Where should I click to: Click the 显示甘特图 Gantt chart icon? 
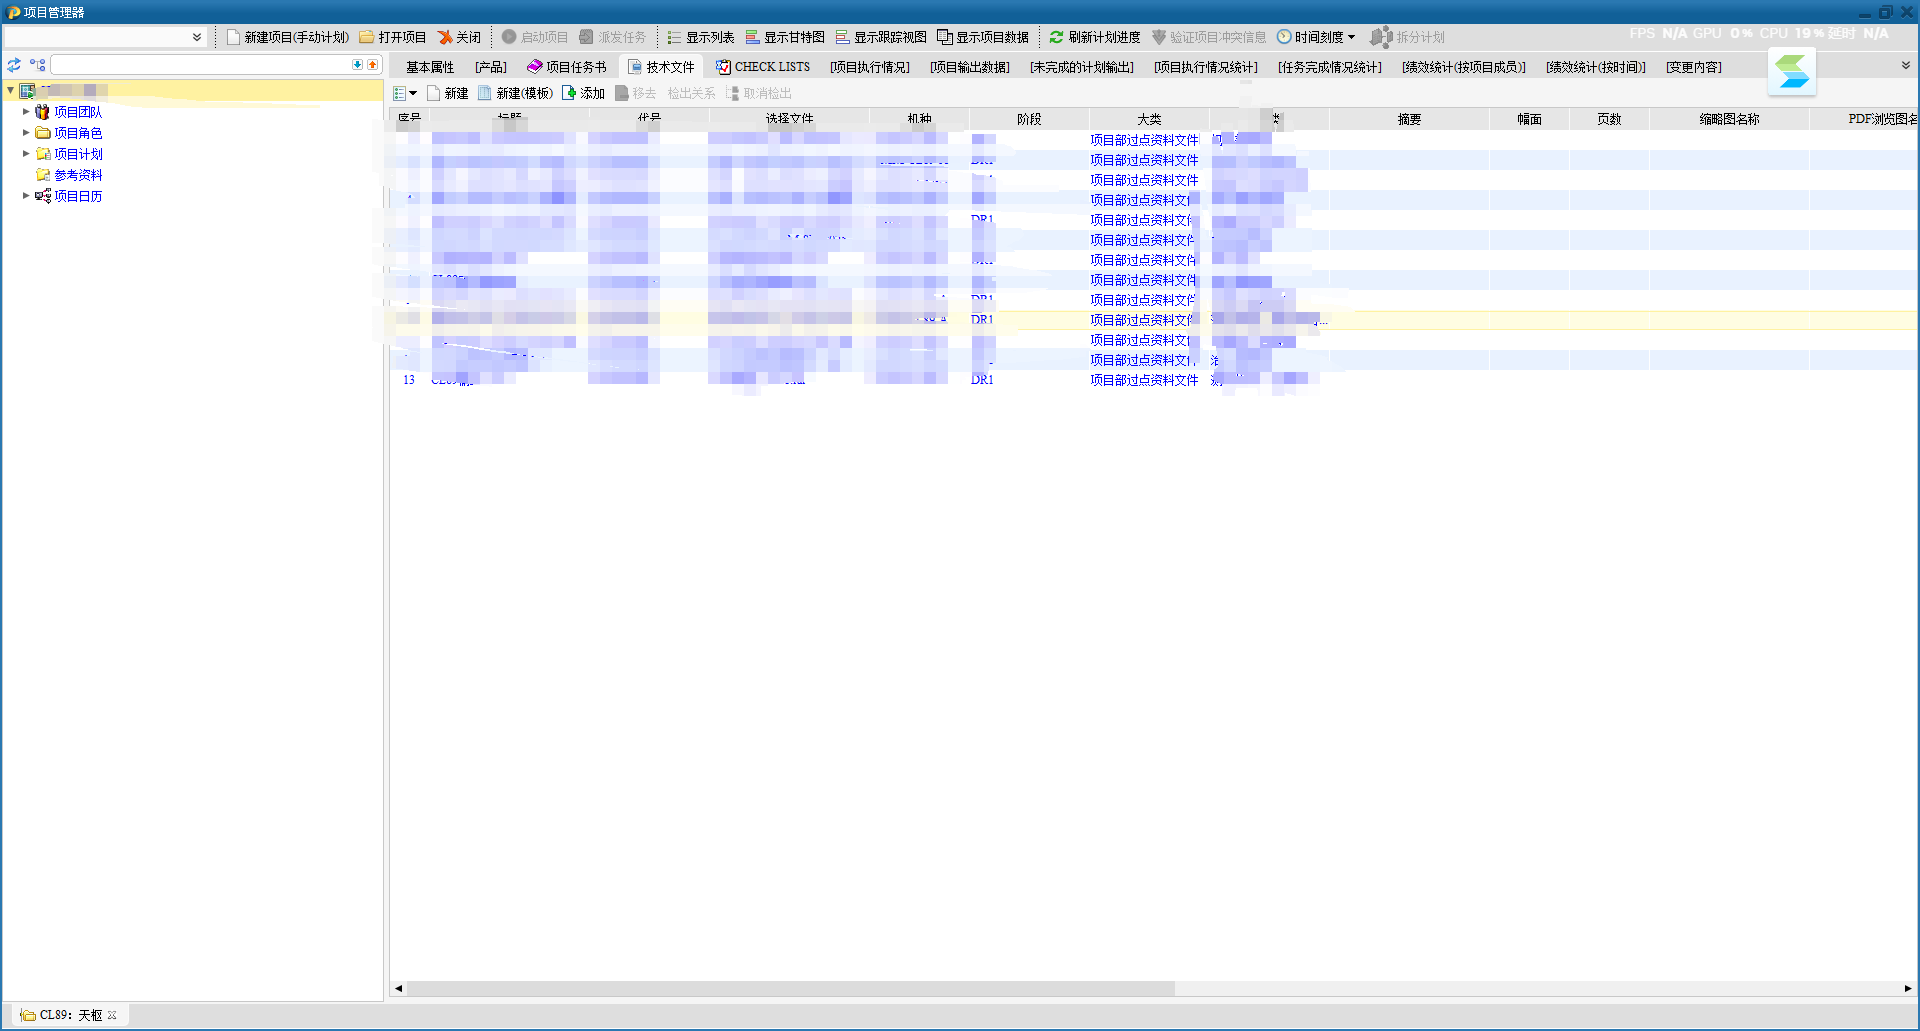coord(753,37)
